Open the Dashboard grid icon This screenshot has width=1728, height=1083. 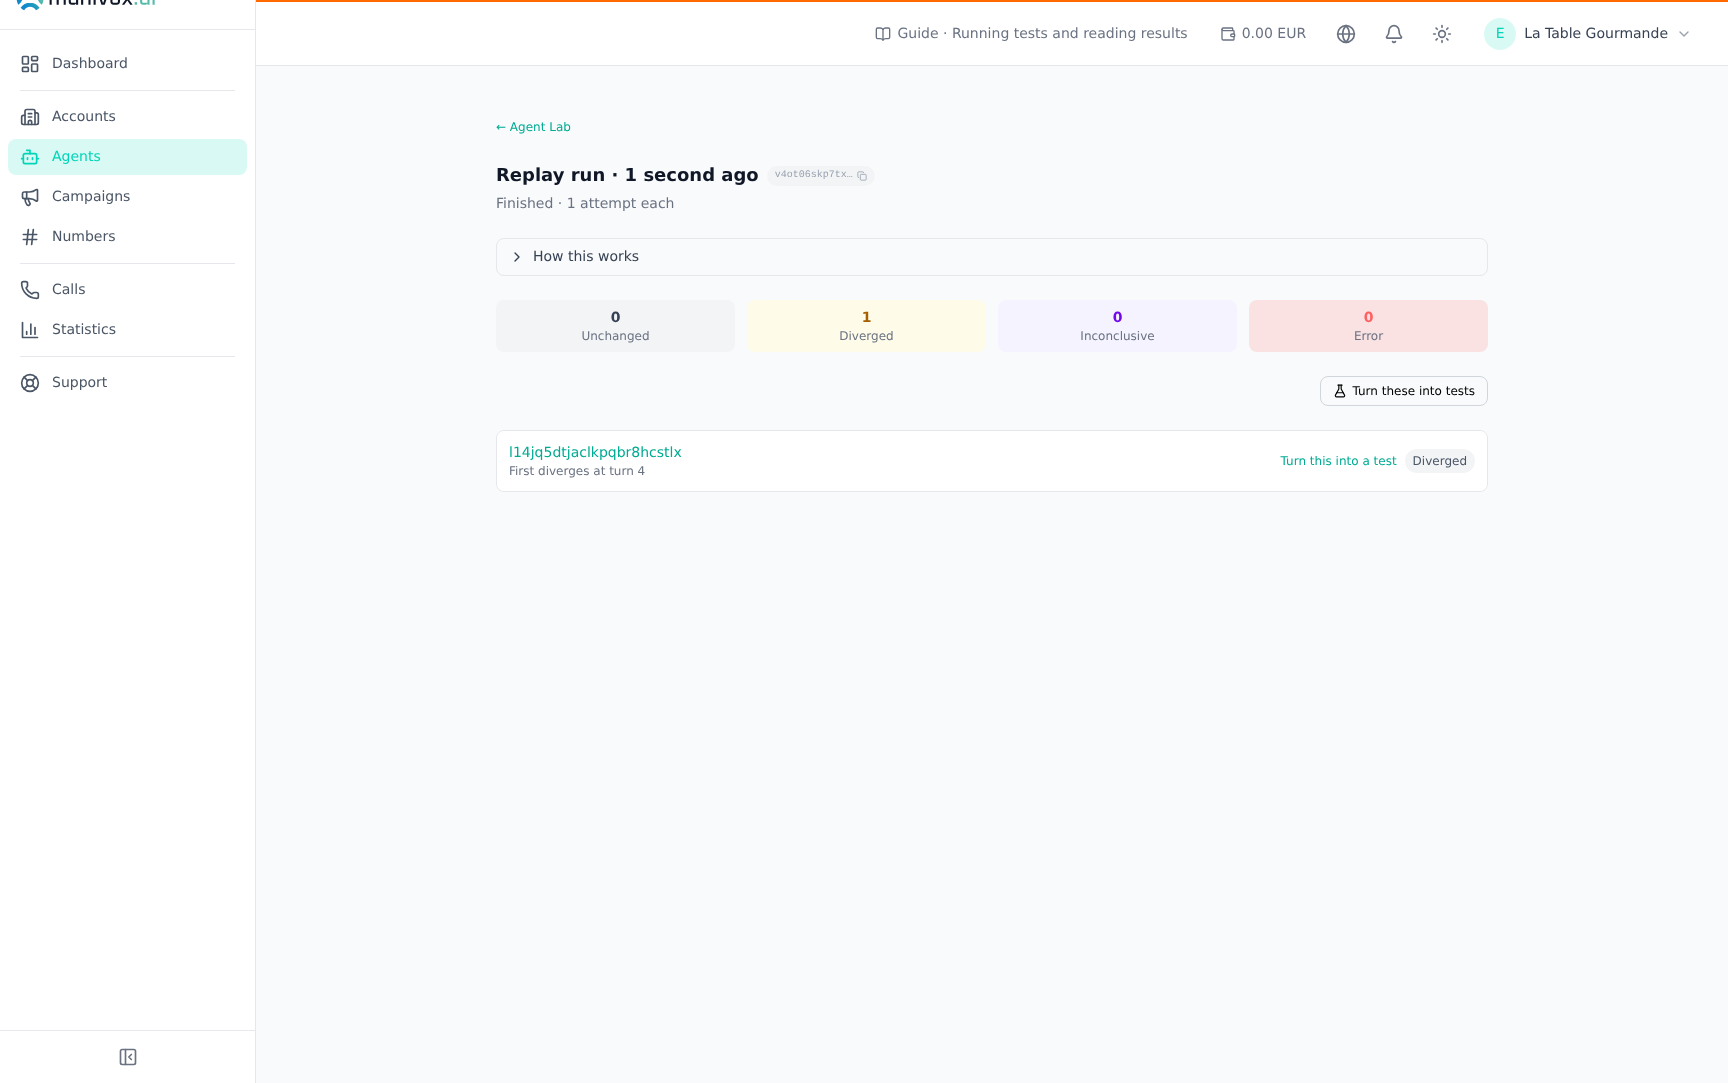[x=30, y=64]
